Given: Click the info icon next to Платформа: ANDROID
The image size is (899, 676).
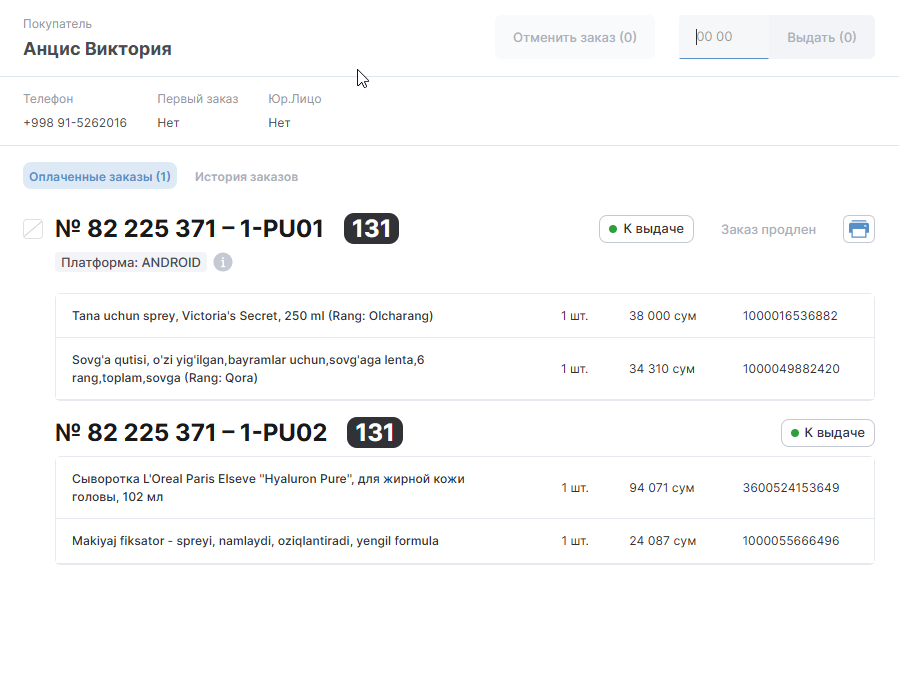Looking at the screenshot, I should tap(223, 262).
